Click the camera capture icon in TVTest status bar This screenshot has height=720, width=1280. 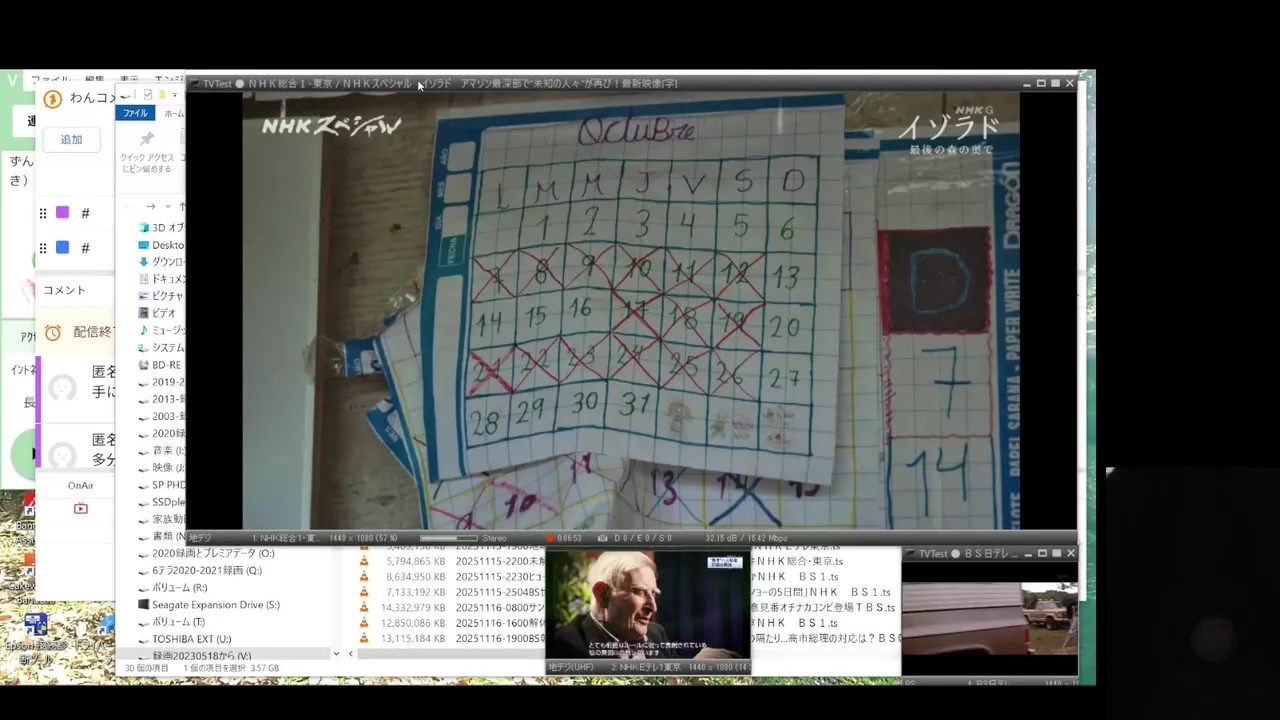click(x=602, y=538)
